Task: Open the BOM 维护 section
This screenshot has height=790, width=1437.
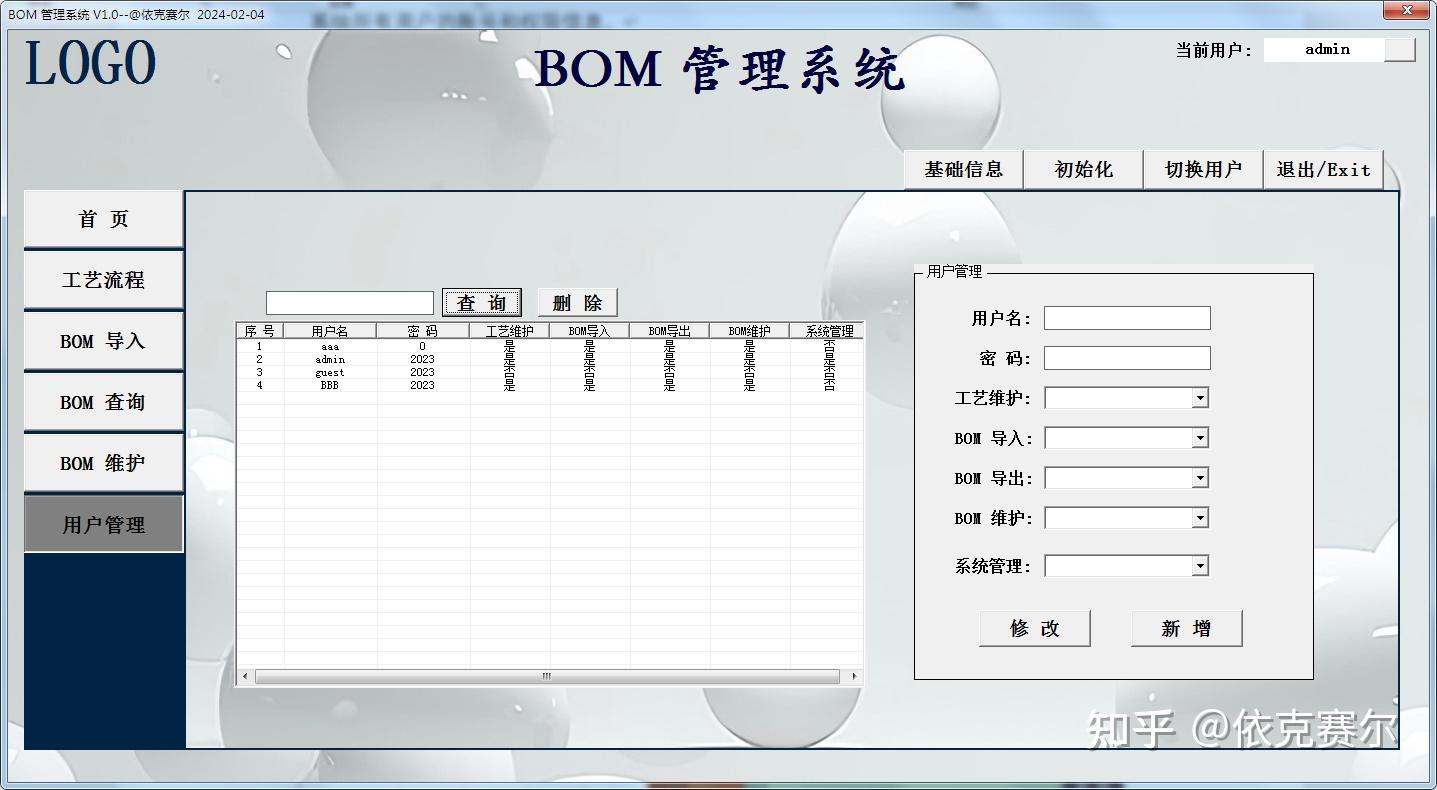Action: coord(102,462)
